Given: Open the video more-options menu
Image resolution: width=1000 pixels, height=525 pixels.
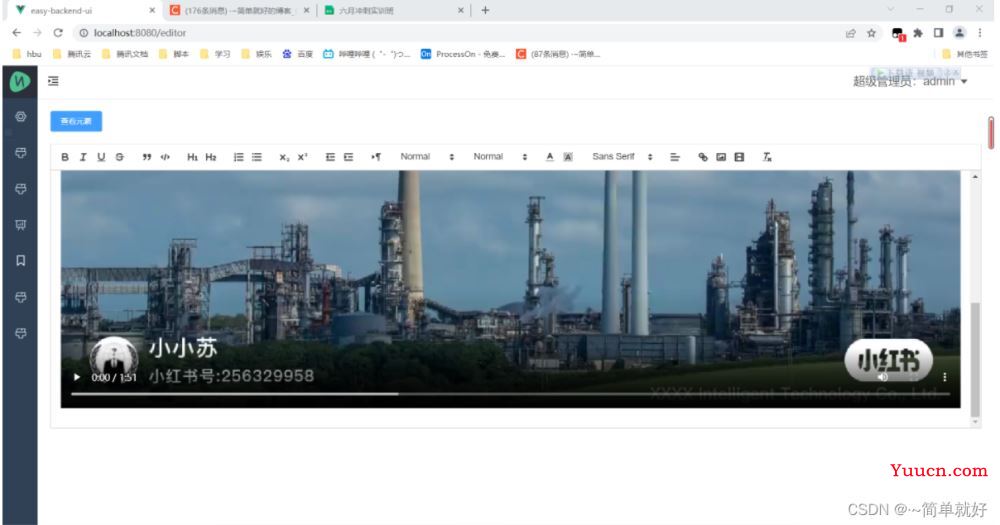Looking at the screenshot, I should (945, 377).
